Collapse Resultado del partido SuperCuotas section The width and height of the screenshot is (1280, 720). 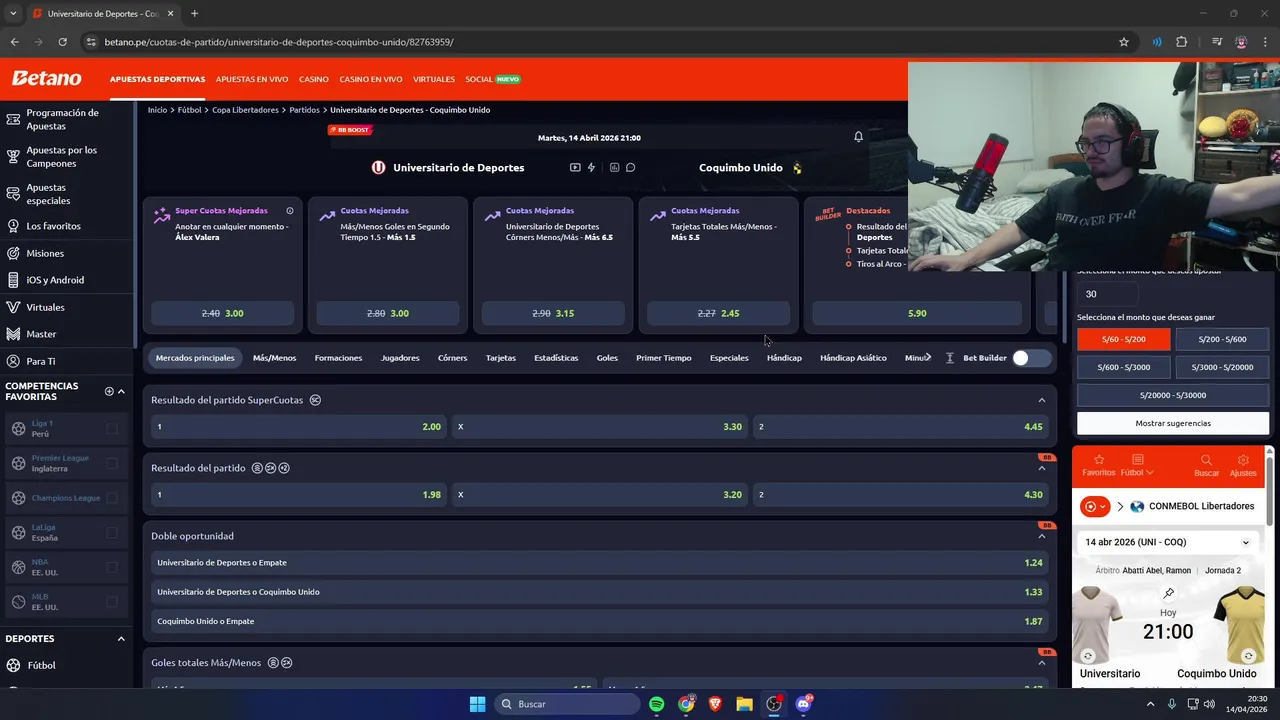pyautogui.click(x=1041, y=400)
